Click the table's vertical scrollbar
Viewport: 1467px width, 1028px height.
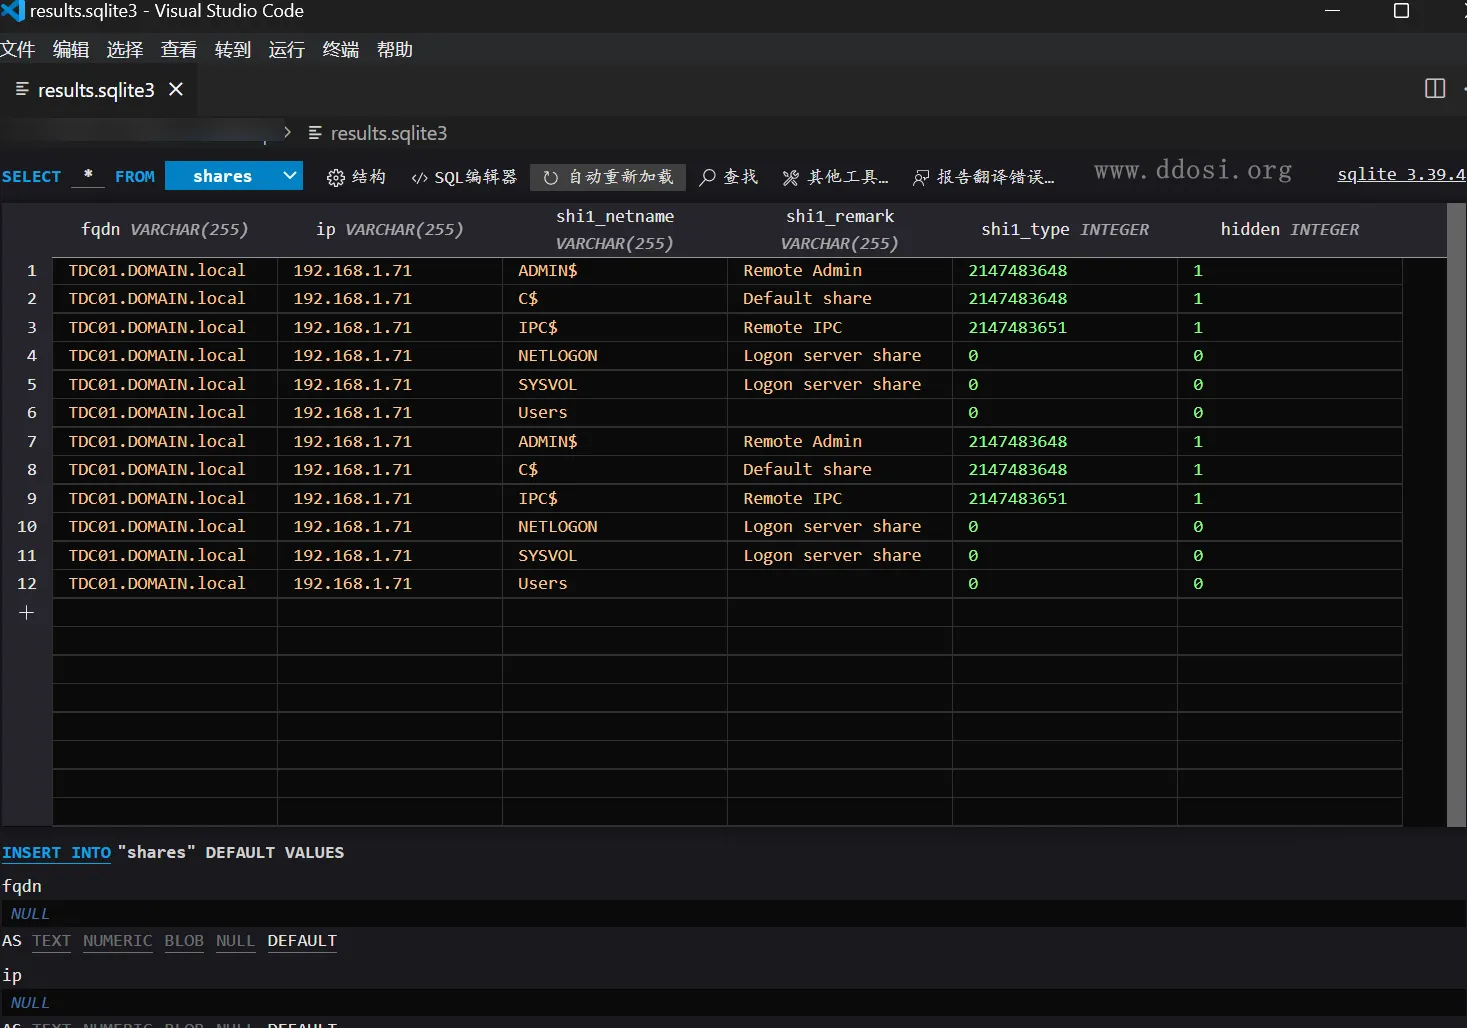coord(1456,515)
